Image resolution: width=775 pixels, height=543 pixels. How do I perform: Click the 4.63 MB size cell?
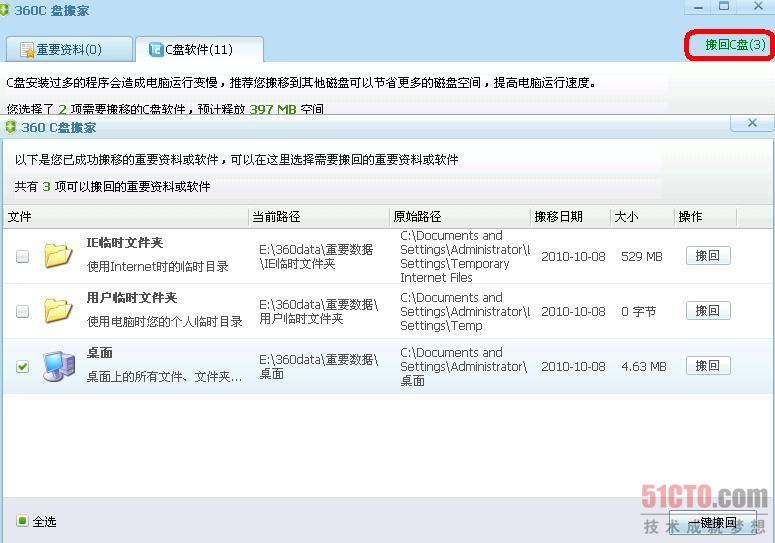[x=644, y=367]
